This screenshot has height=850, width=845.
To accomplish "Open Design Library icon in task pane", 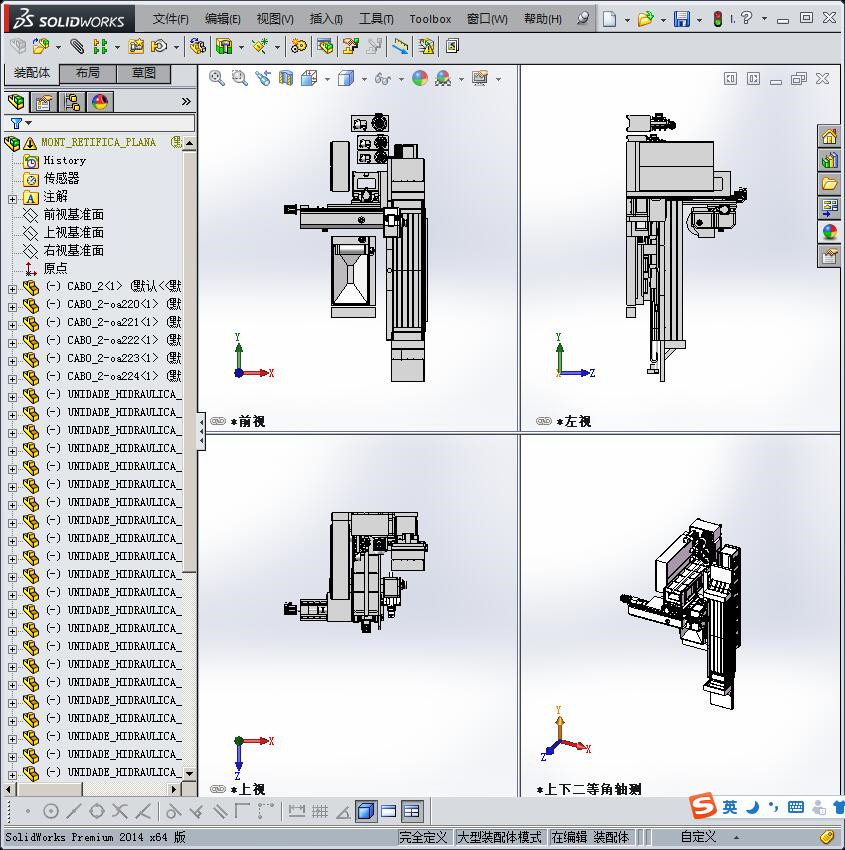I will (x=829, y=160).
